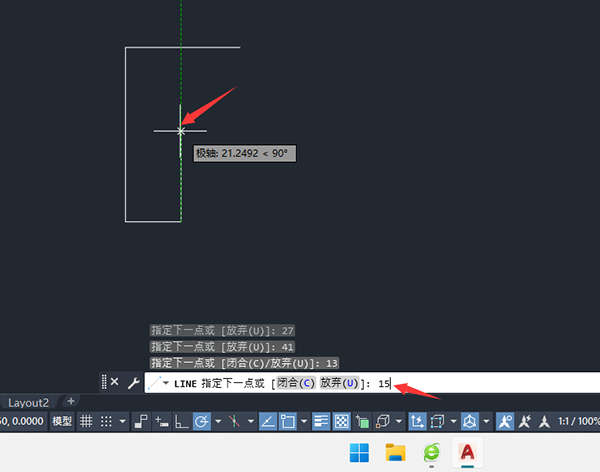This screenshot has height=472, width=600.
Task: Toggle 2D object snap icon
Action: coord(288,421)
